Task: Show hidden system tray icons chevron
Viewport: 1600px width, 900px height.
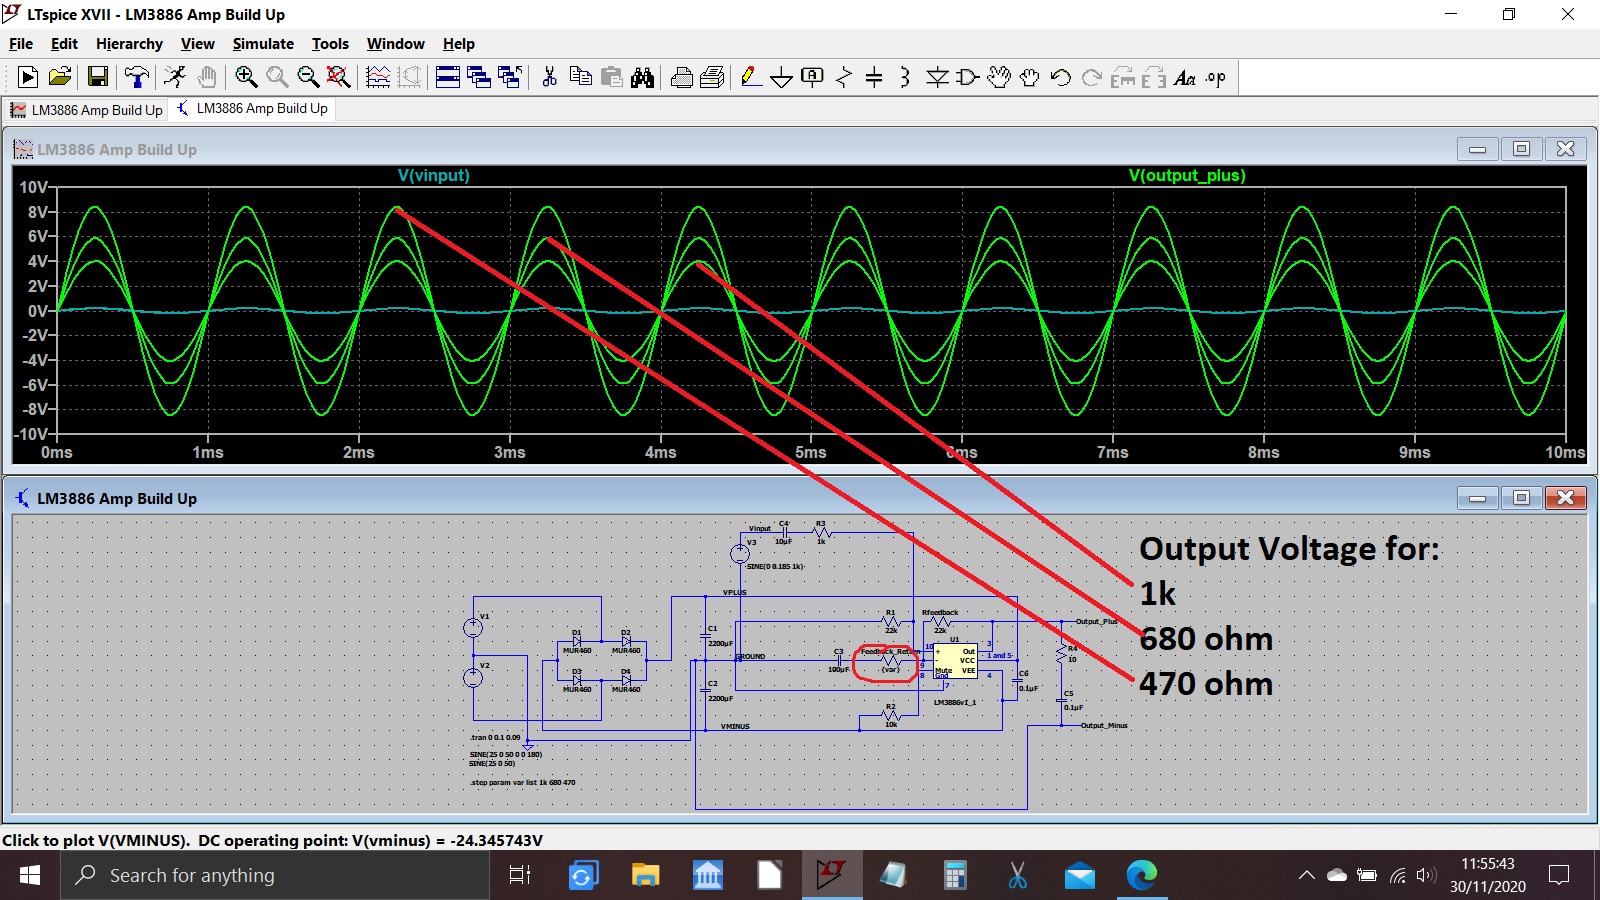Action: point(1306,876)
